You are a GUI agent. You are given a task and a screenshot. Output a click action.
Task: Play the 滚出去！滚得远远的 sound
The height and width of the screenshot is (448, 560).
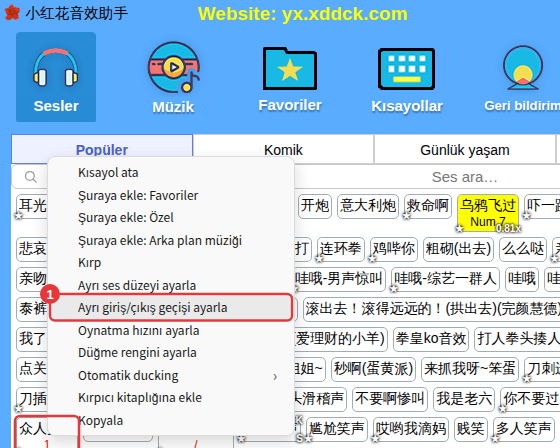[x=431, y=309]
